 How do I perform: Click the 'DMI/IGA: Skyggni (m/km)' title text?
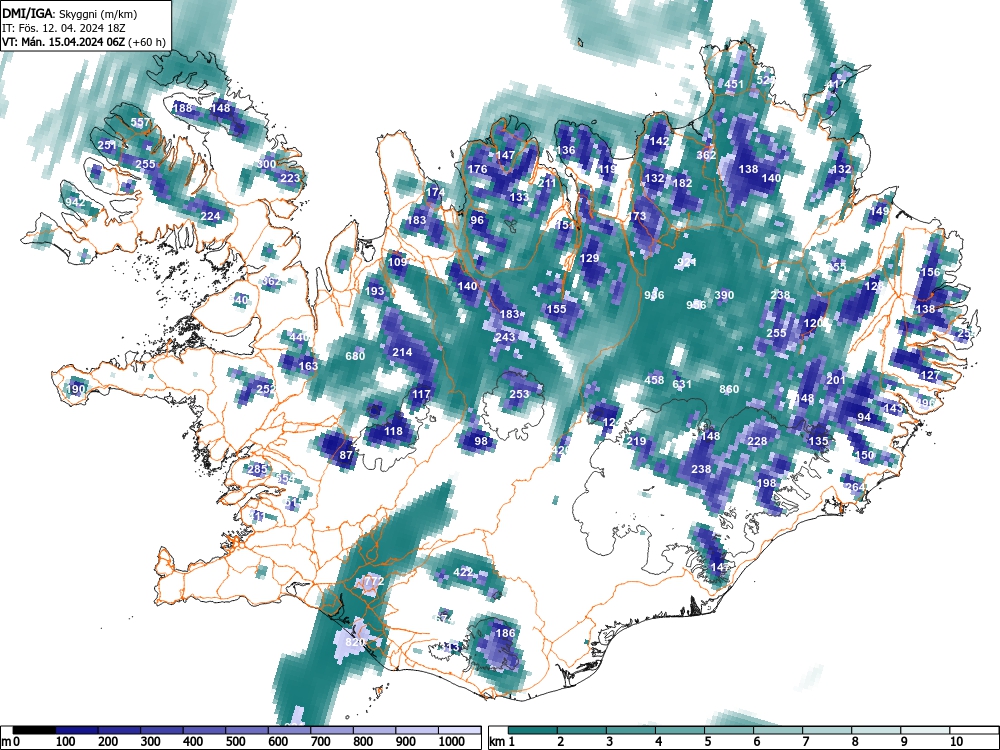(70, 13)
